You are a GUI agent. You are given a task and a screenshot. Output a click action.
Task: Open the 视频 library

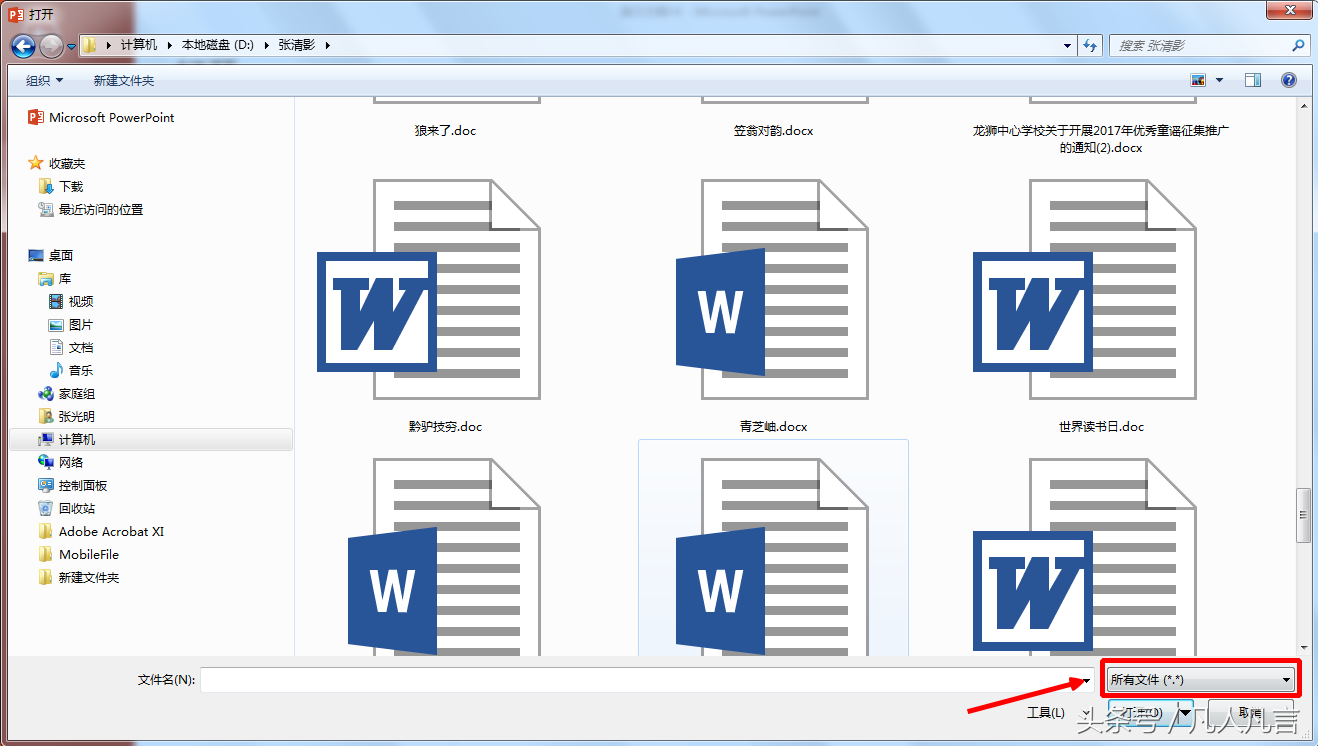click(71, 301)
